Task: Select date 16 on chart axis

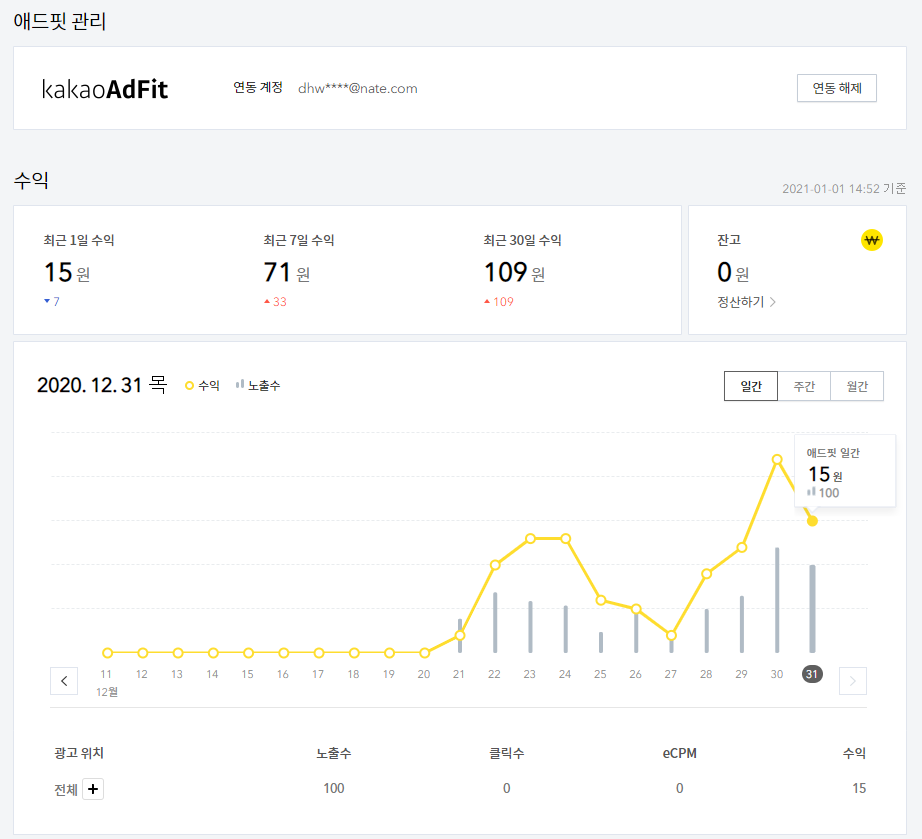Action: pos(283,674)
